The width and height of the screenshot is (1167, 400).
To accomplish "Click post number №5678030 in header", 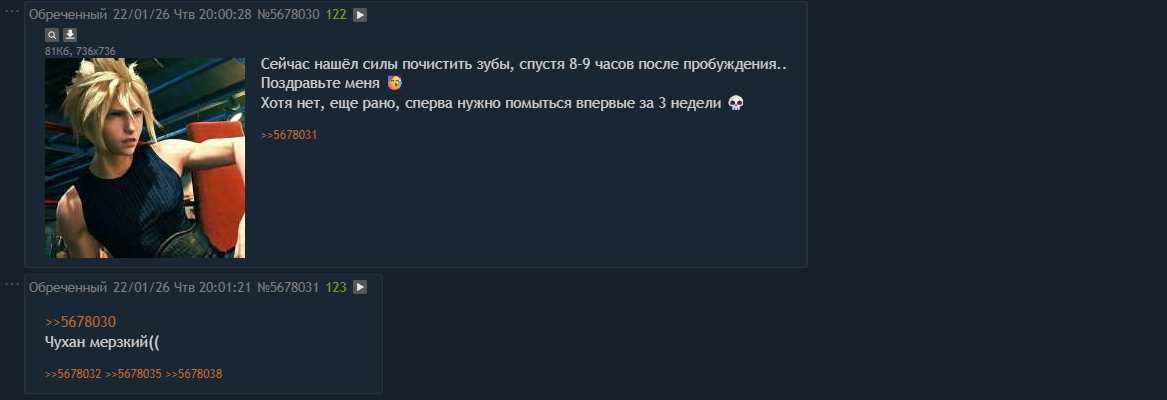I will [288, 15].
